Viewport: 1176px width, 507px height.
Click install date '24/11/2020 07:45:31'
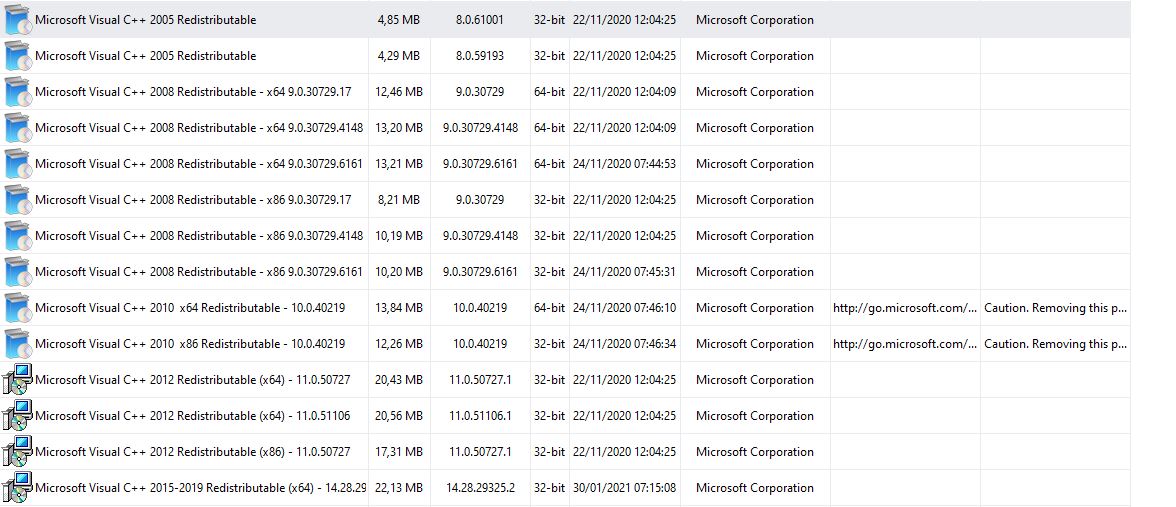(624, 272)
